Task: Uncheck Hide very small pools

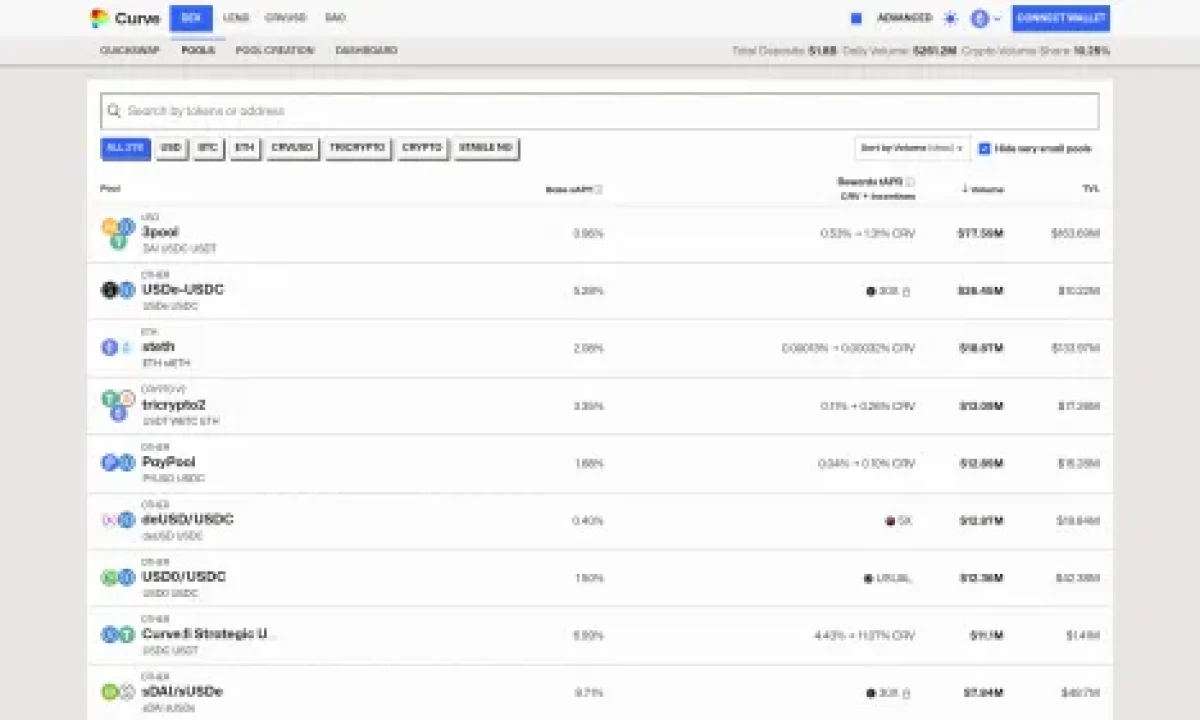Action: pyautogui.click(x=985, y=148)
